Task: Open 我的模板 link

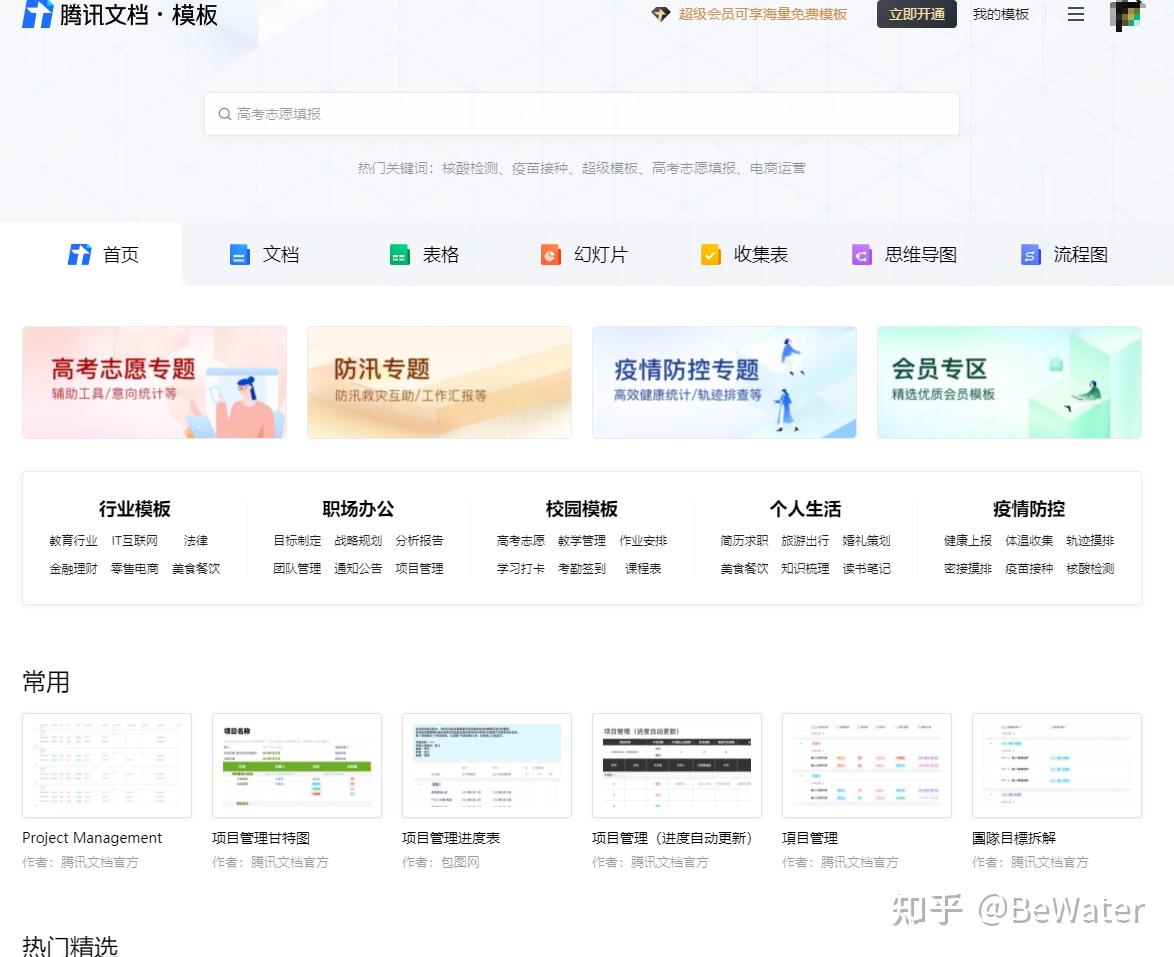Action: [1000, 14]
